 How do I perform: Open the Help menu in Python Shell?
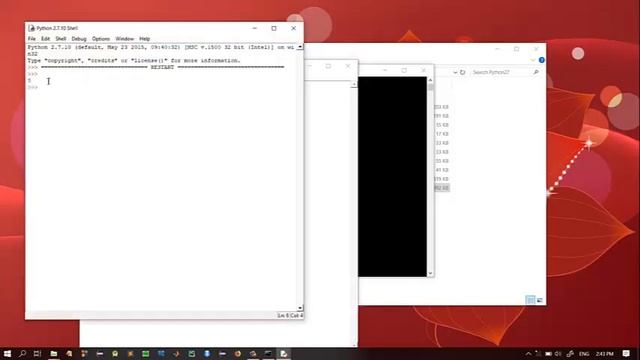pyautogui.click(x=144, y=39)
